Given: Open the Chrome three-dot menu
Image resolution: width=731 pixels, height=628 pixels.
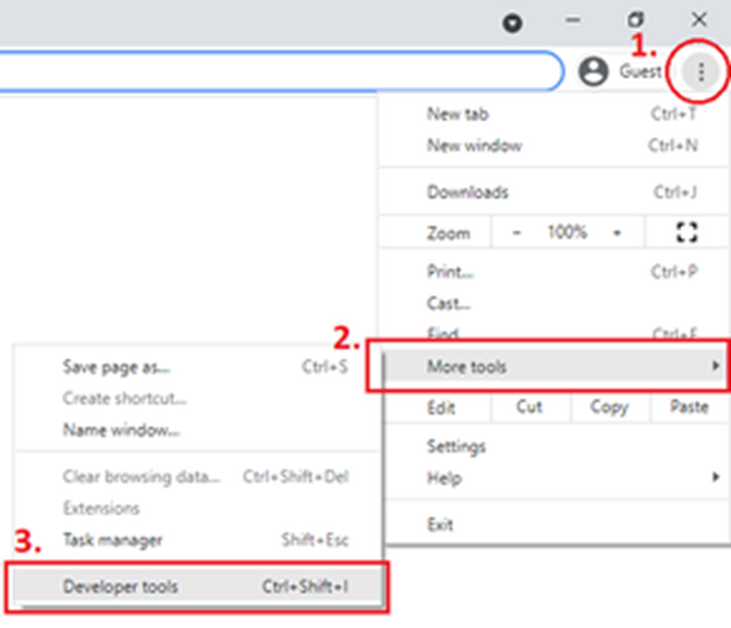Looking at the screenshot, I should click(x=701, y=72).
